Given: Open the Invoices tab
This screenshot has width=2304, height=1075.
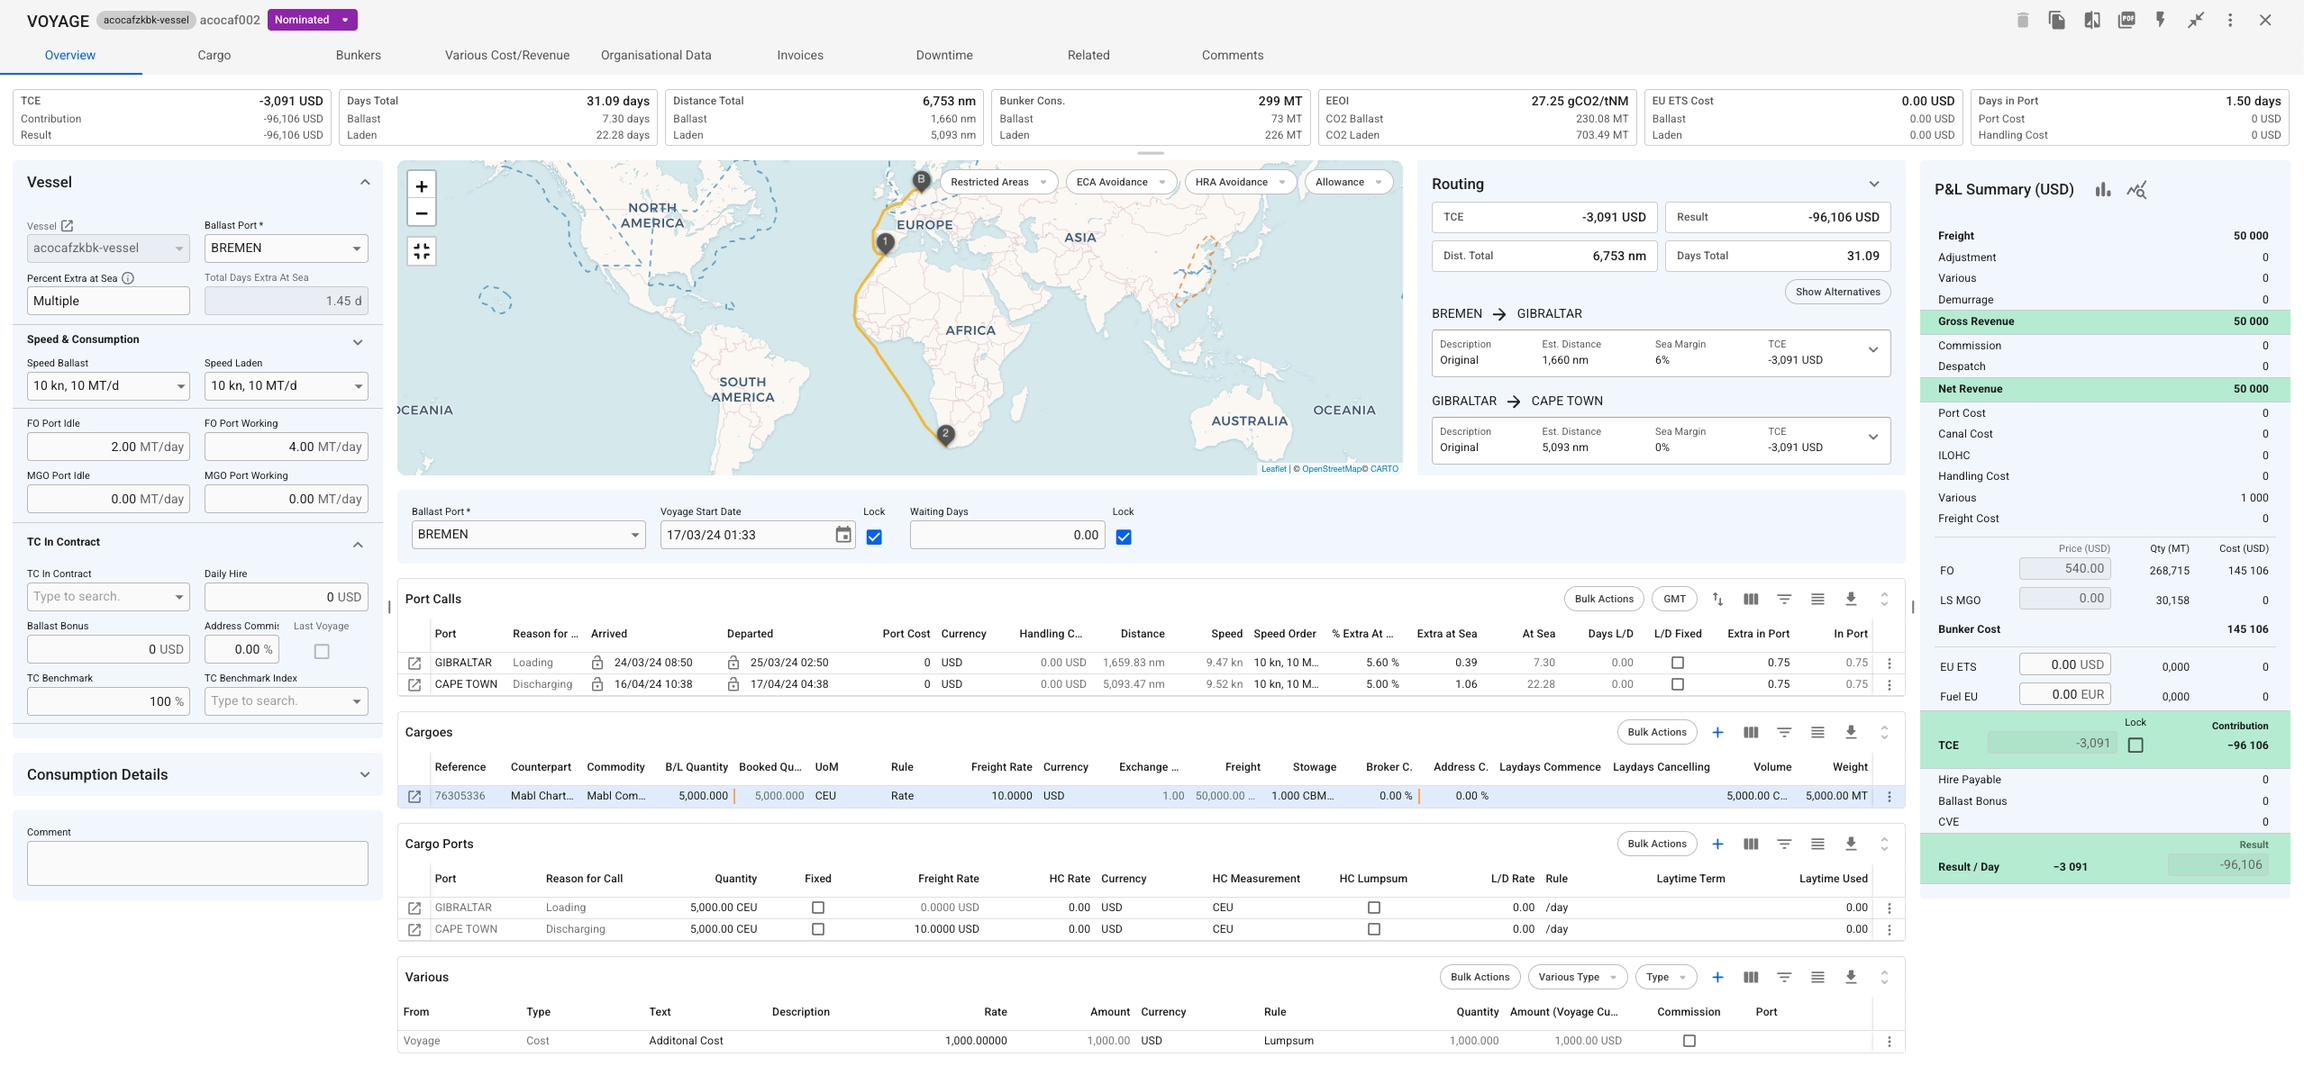Looking at the screenshot, I should (x=799, y=55).
